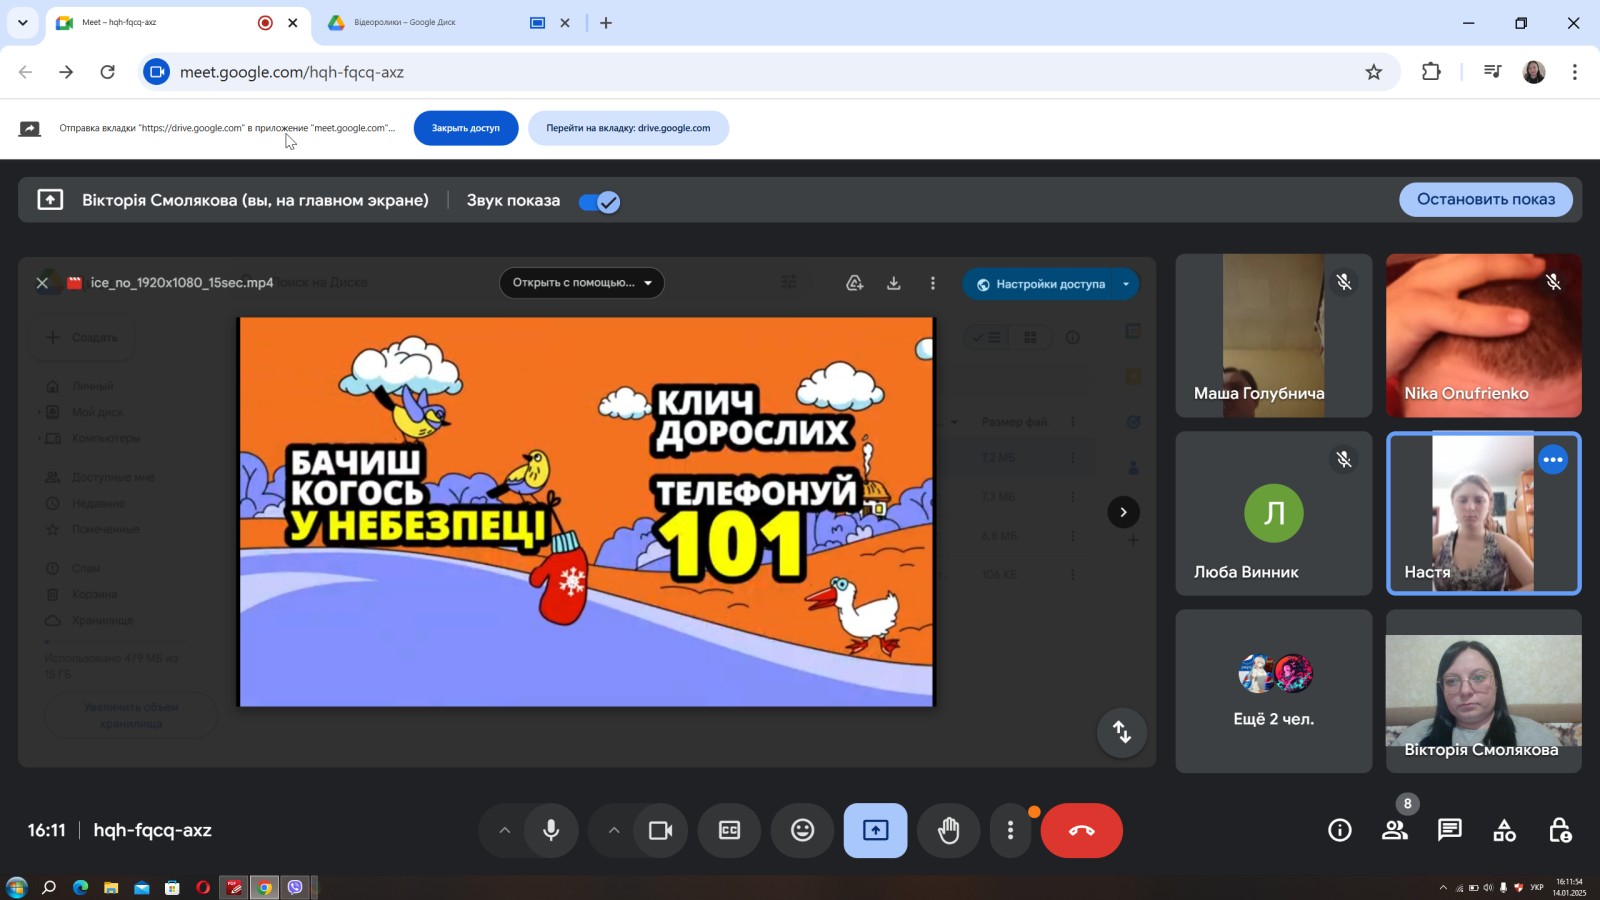Screen dimensions: 1600x900
Task: Open File Explorer from taskbar
Action: (111, 887)
